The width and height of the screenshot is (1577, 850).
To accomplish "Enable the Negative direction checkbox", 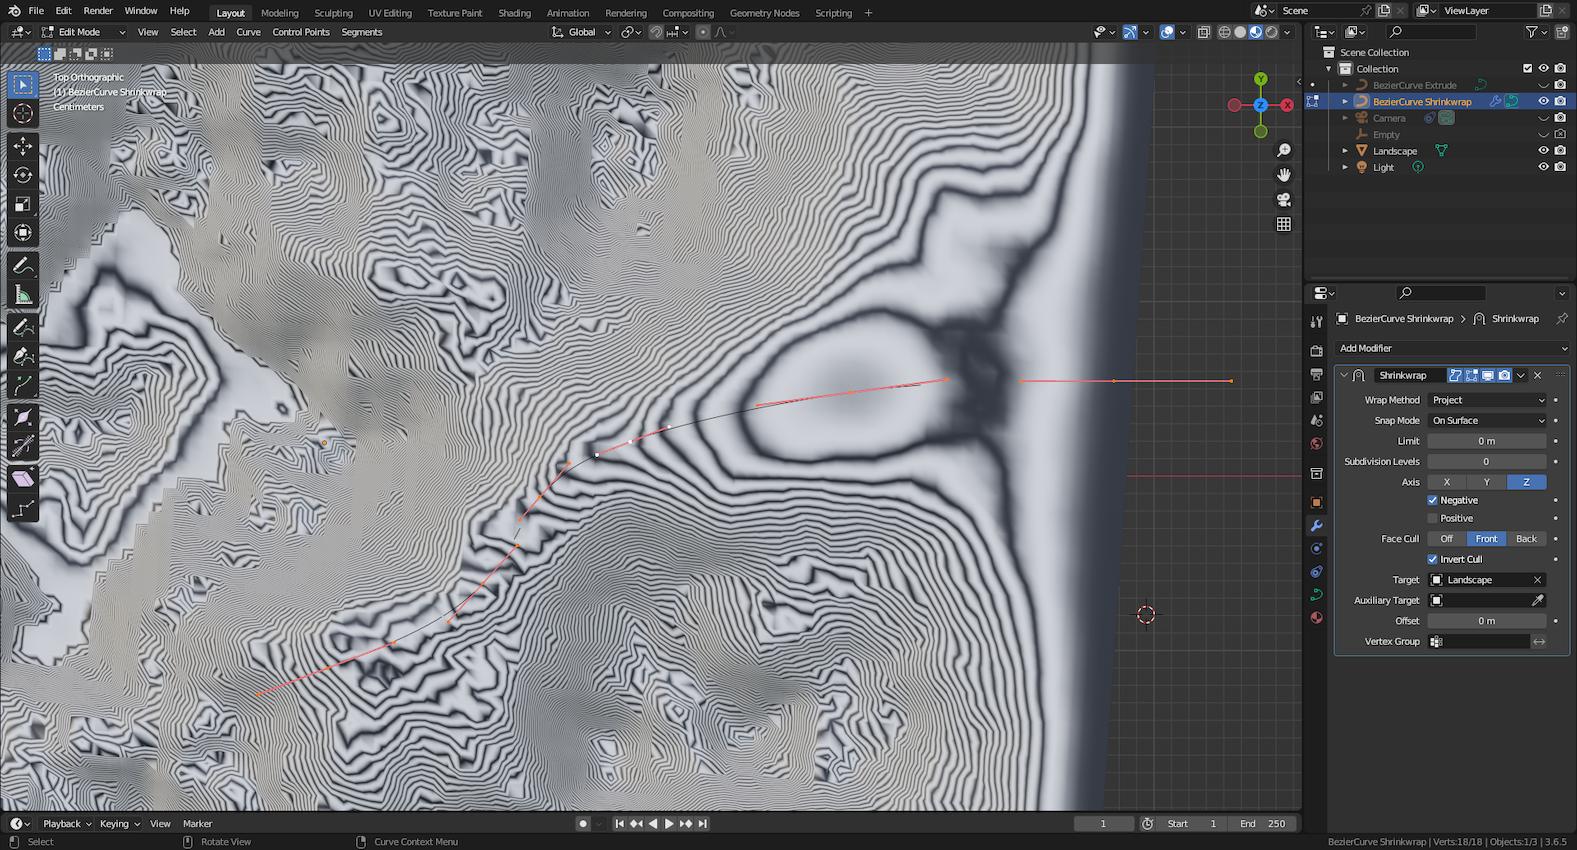I will tap(1433, 500).
